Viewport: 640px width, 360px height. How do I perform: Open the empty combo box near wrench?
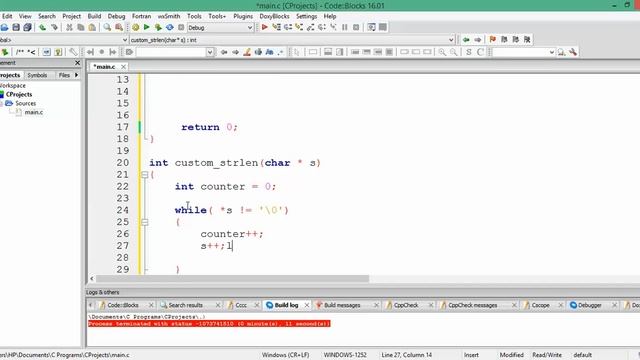(524, 52)
